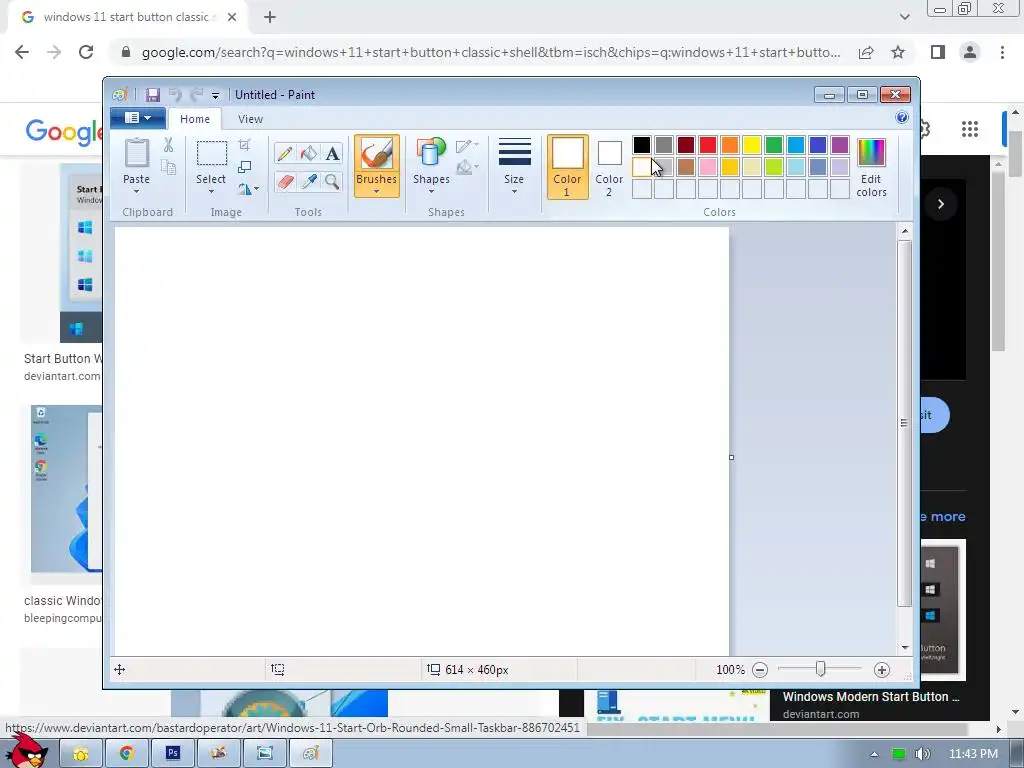The height and width of the screenshot is (768, 1024).
Task: Pick the green color swatch
Action: coord(774,145)
